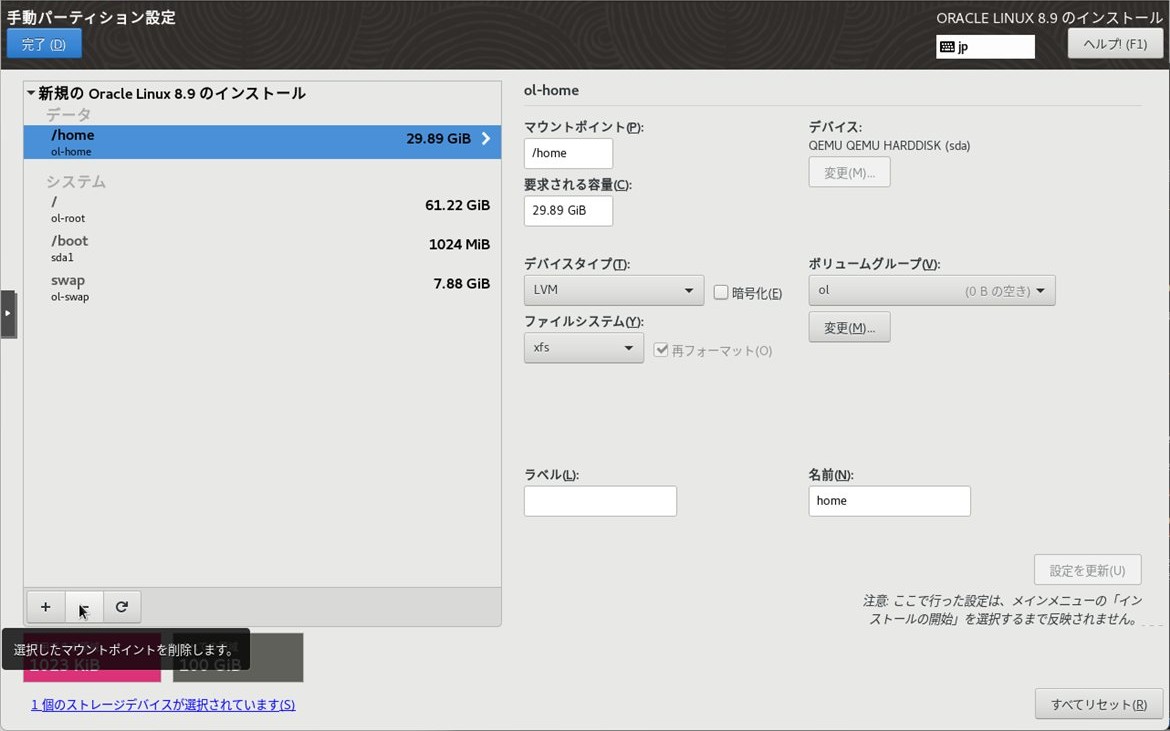Image resolution: width=1170 pixels, height=731 pixels.
Task: Toggle the 再フォーマット reformat checkbox
Action: coord(660,350)
